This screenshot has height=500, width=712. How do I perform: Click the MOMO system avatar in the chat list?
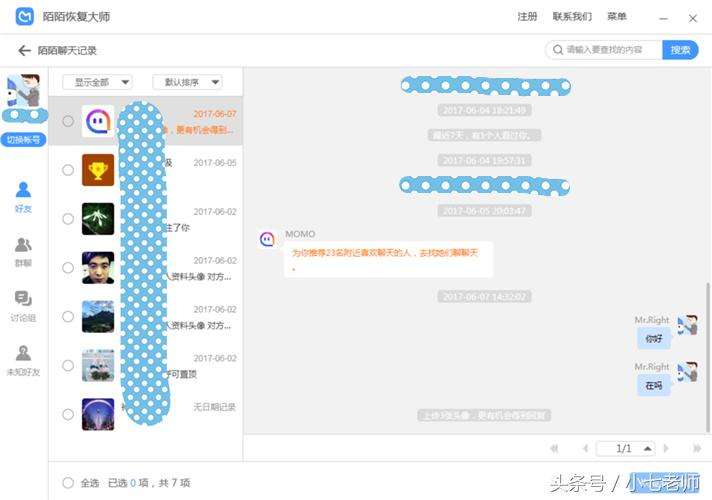(x=98, y=121)
